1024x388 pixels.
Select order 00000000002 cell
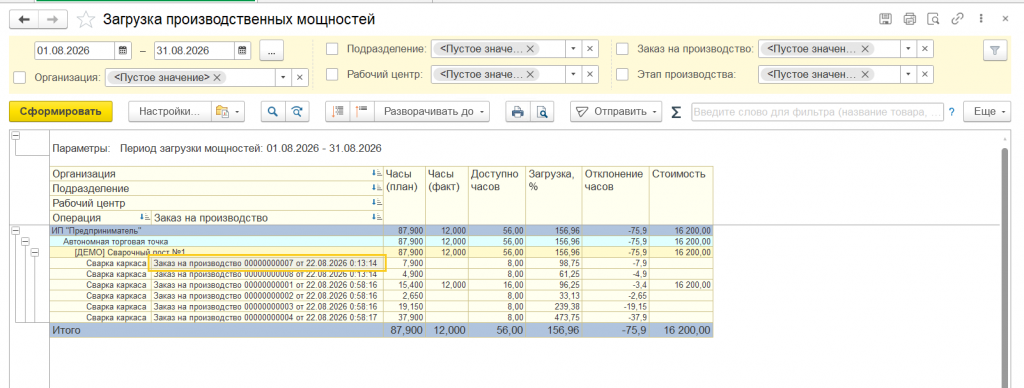(x=268, y=295)
